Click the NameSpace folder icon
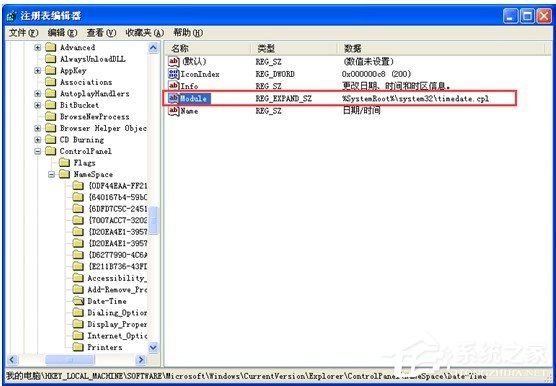 pyautogui.click(x=65, y=174)
